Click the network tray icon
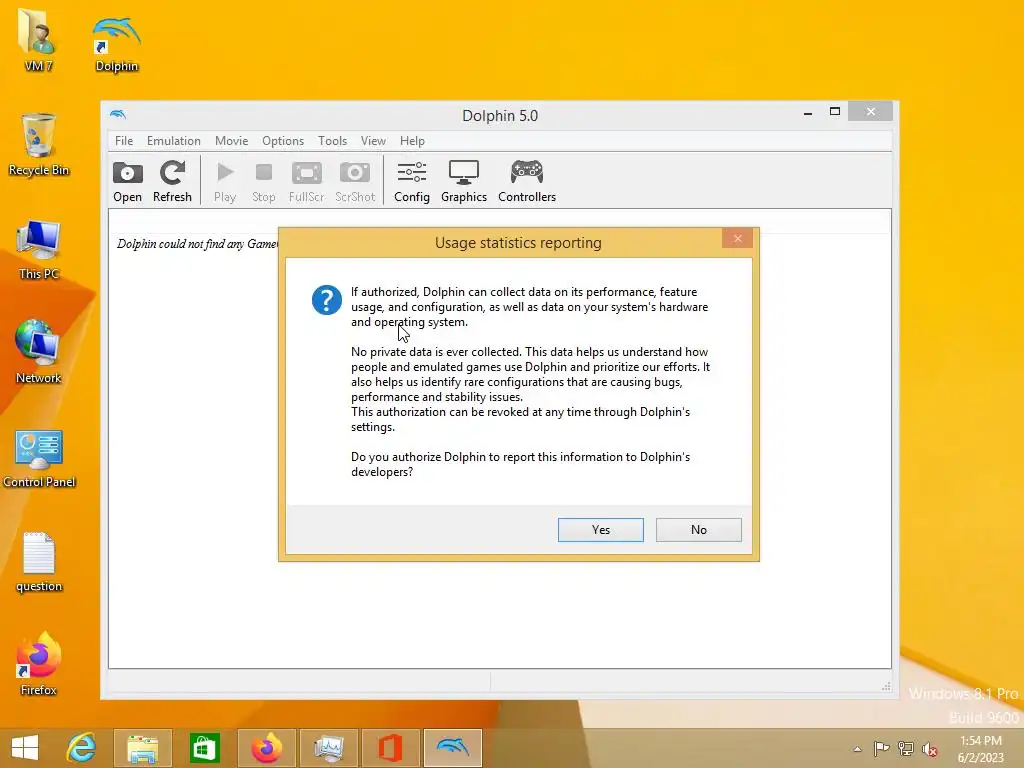 pyautogui.click(x=906, y=749)
